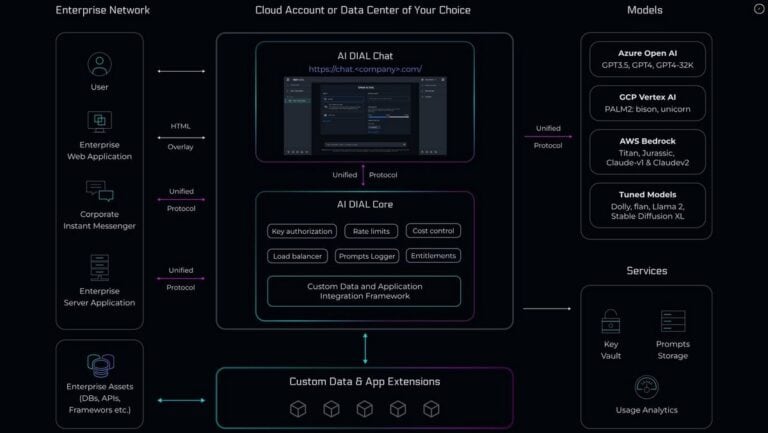Click 'Dolly, flan, Llama 2, Stable Diffusion XL' text
The image size is (768, 433).
click(x=648, y=212)
